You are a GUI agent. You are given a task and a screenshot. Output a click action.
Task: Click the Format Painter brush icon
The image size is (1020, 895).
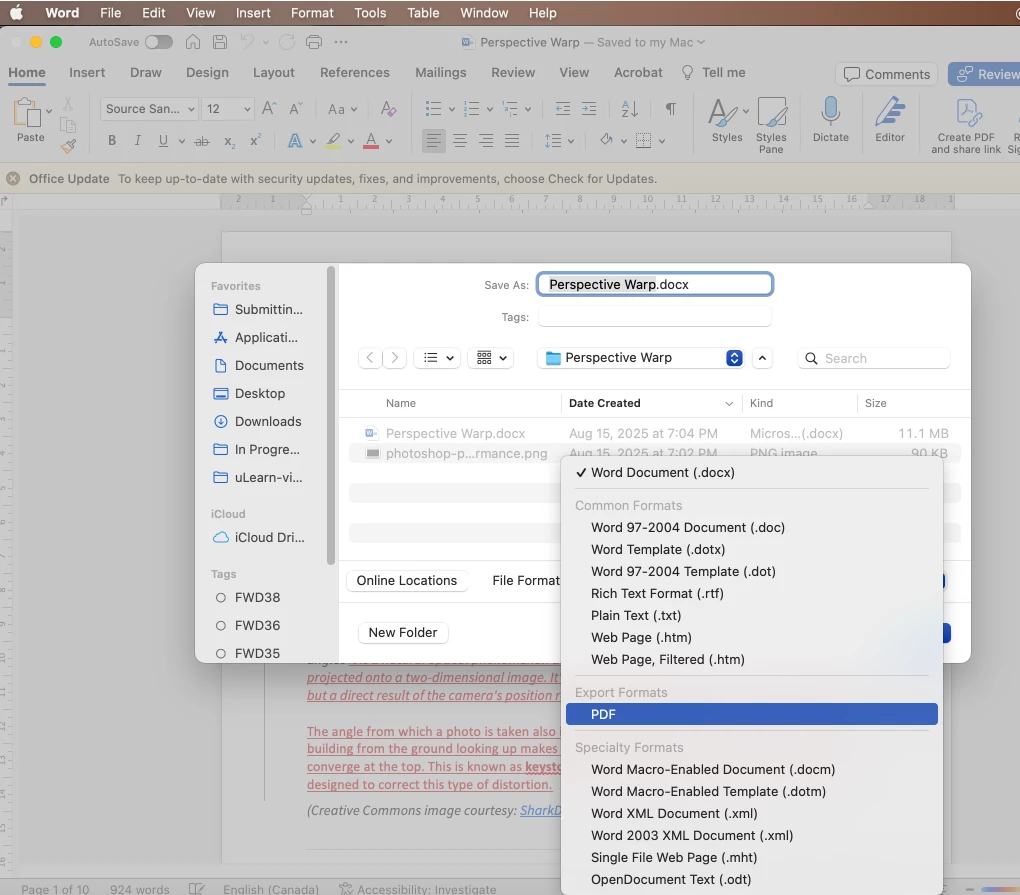coord(68,147)
